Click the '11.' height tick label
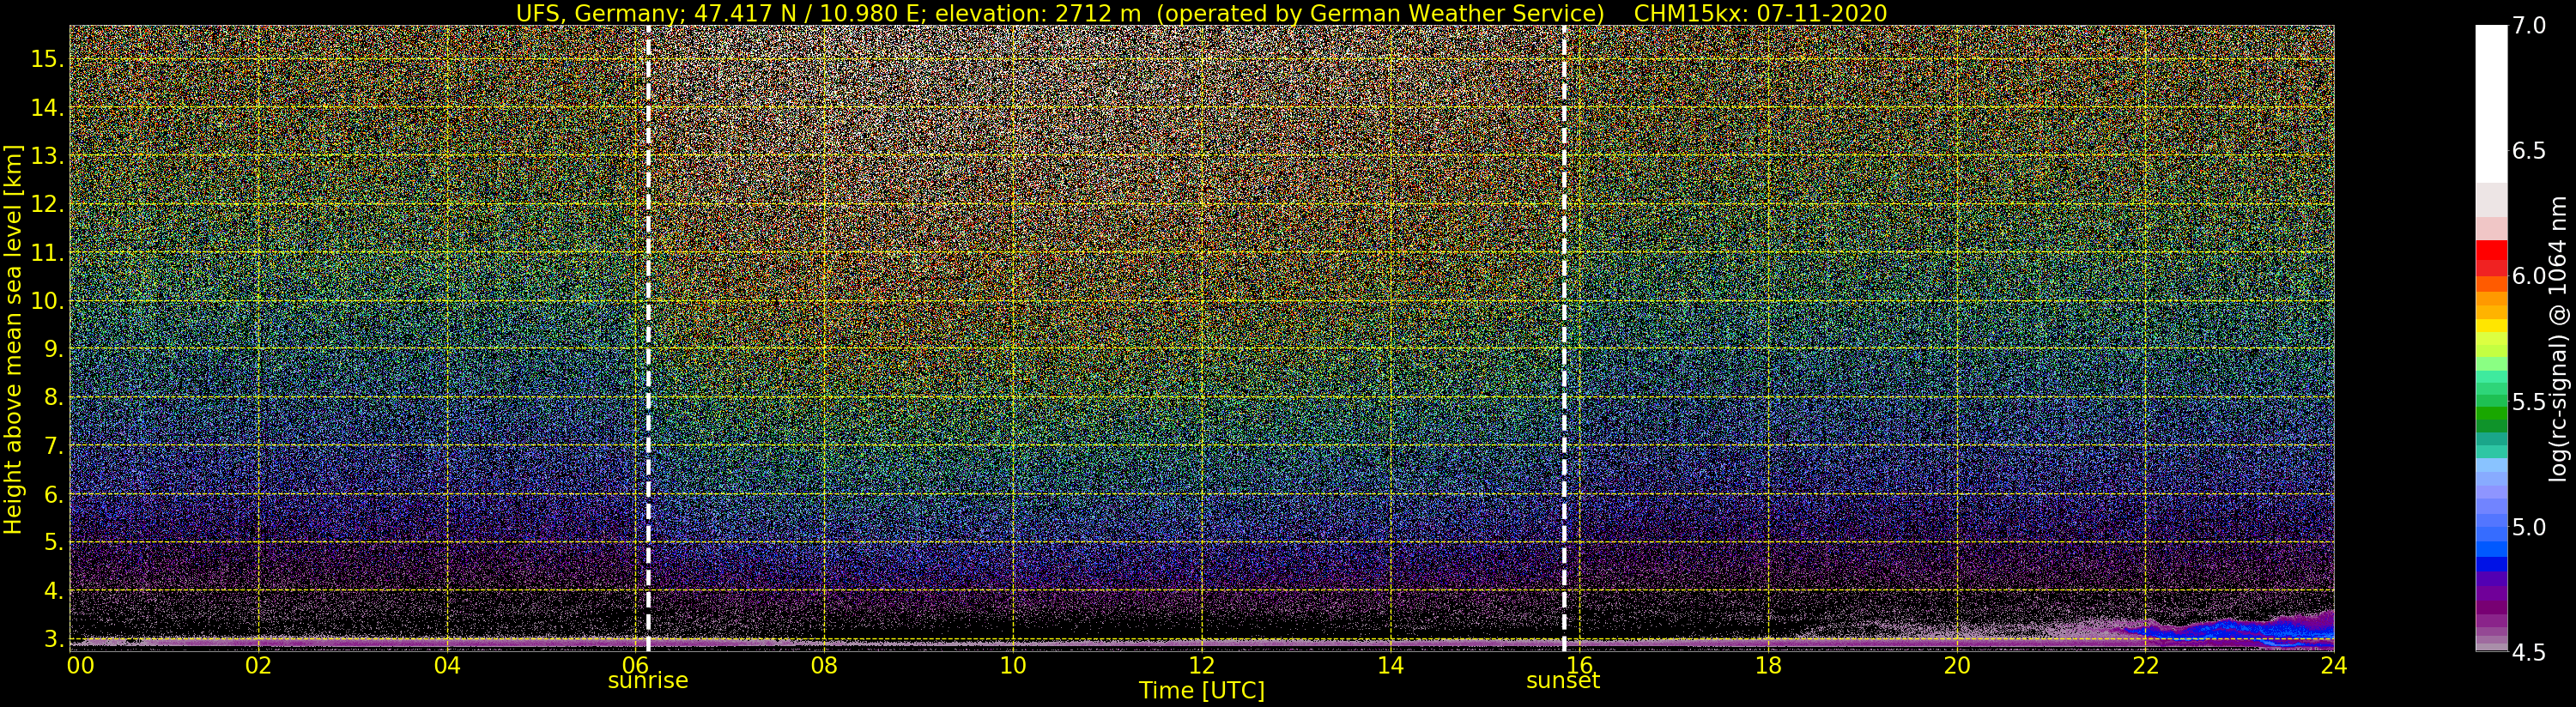The height and width of the screenshot is (707, 2576). 46,253
